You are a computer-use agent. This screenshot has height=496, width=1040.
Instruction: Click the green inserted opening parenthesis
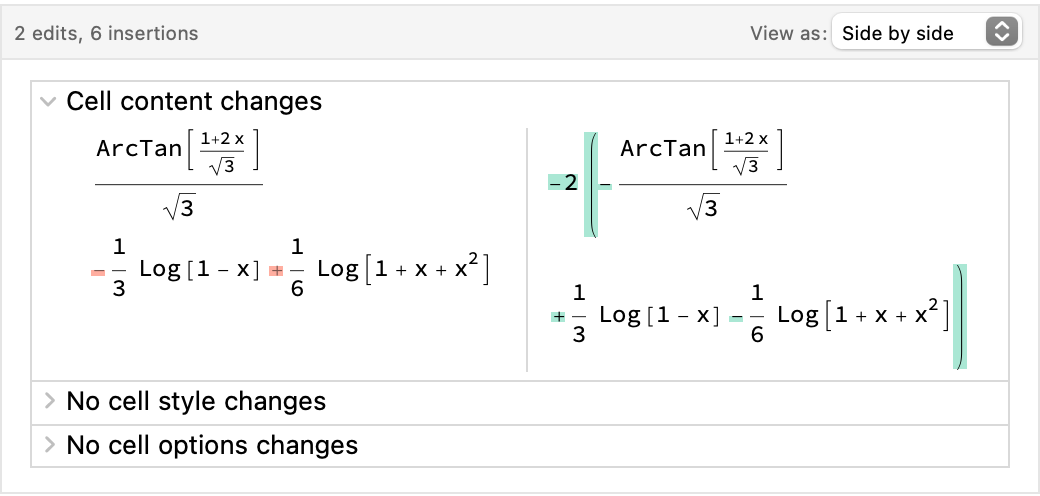592,183
